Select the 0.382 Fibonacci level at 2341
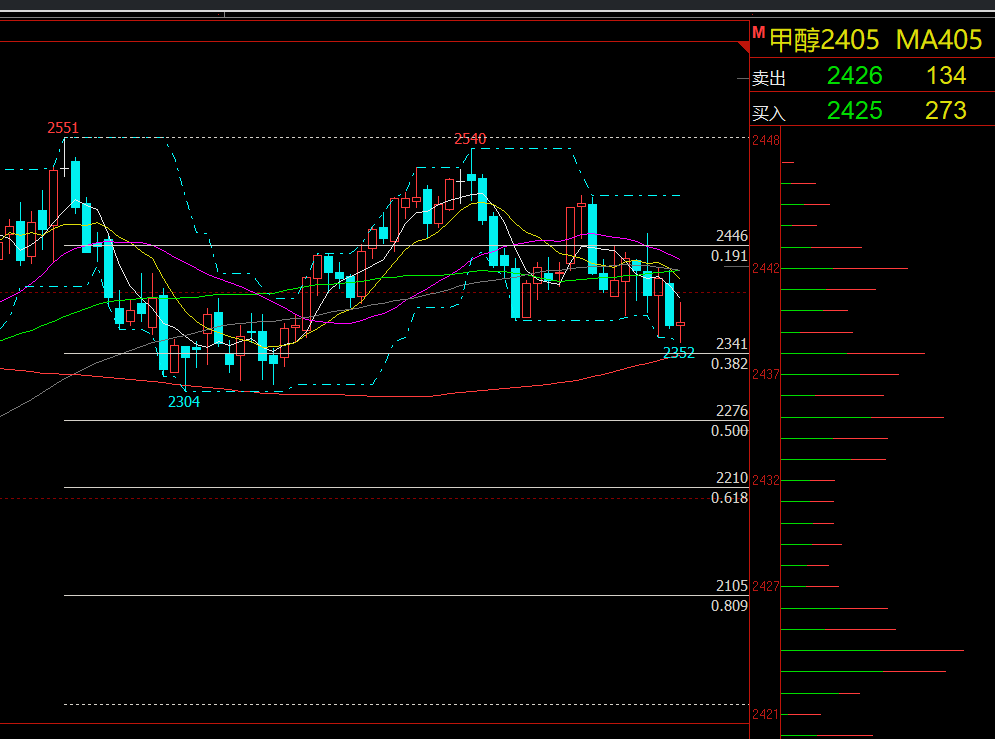995x739 pixels. [x=729, y=364]
